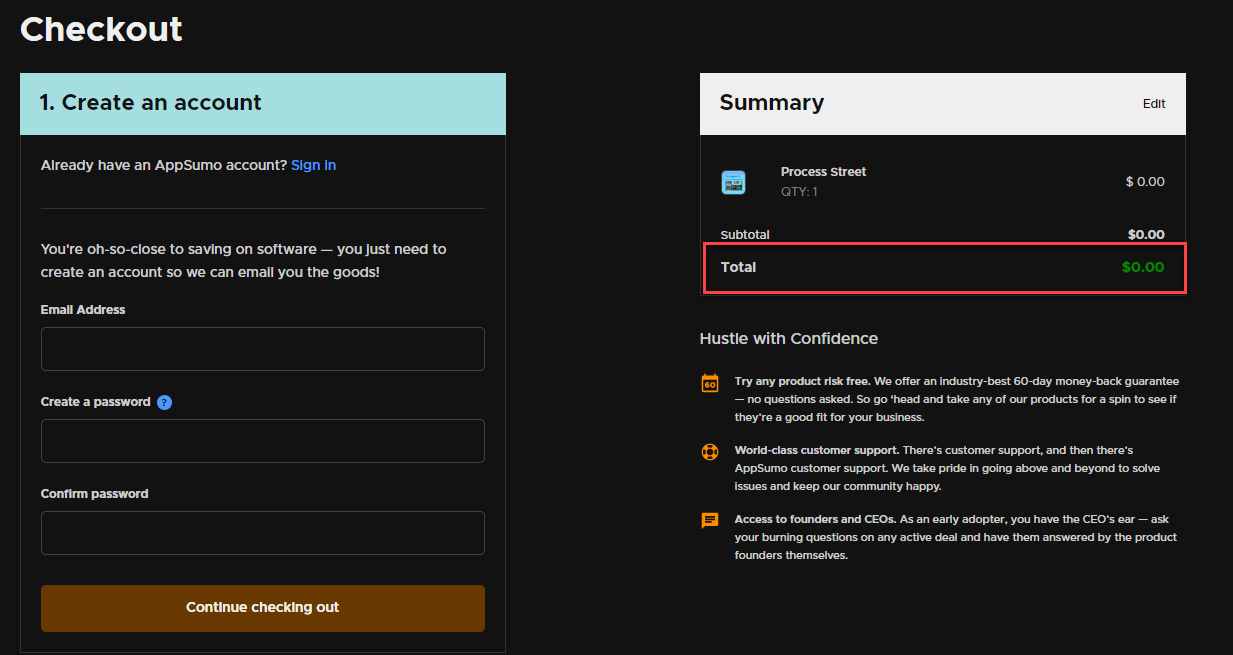Click the Create an account section header
The image size is (1233, 655).
click(151, 103)
